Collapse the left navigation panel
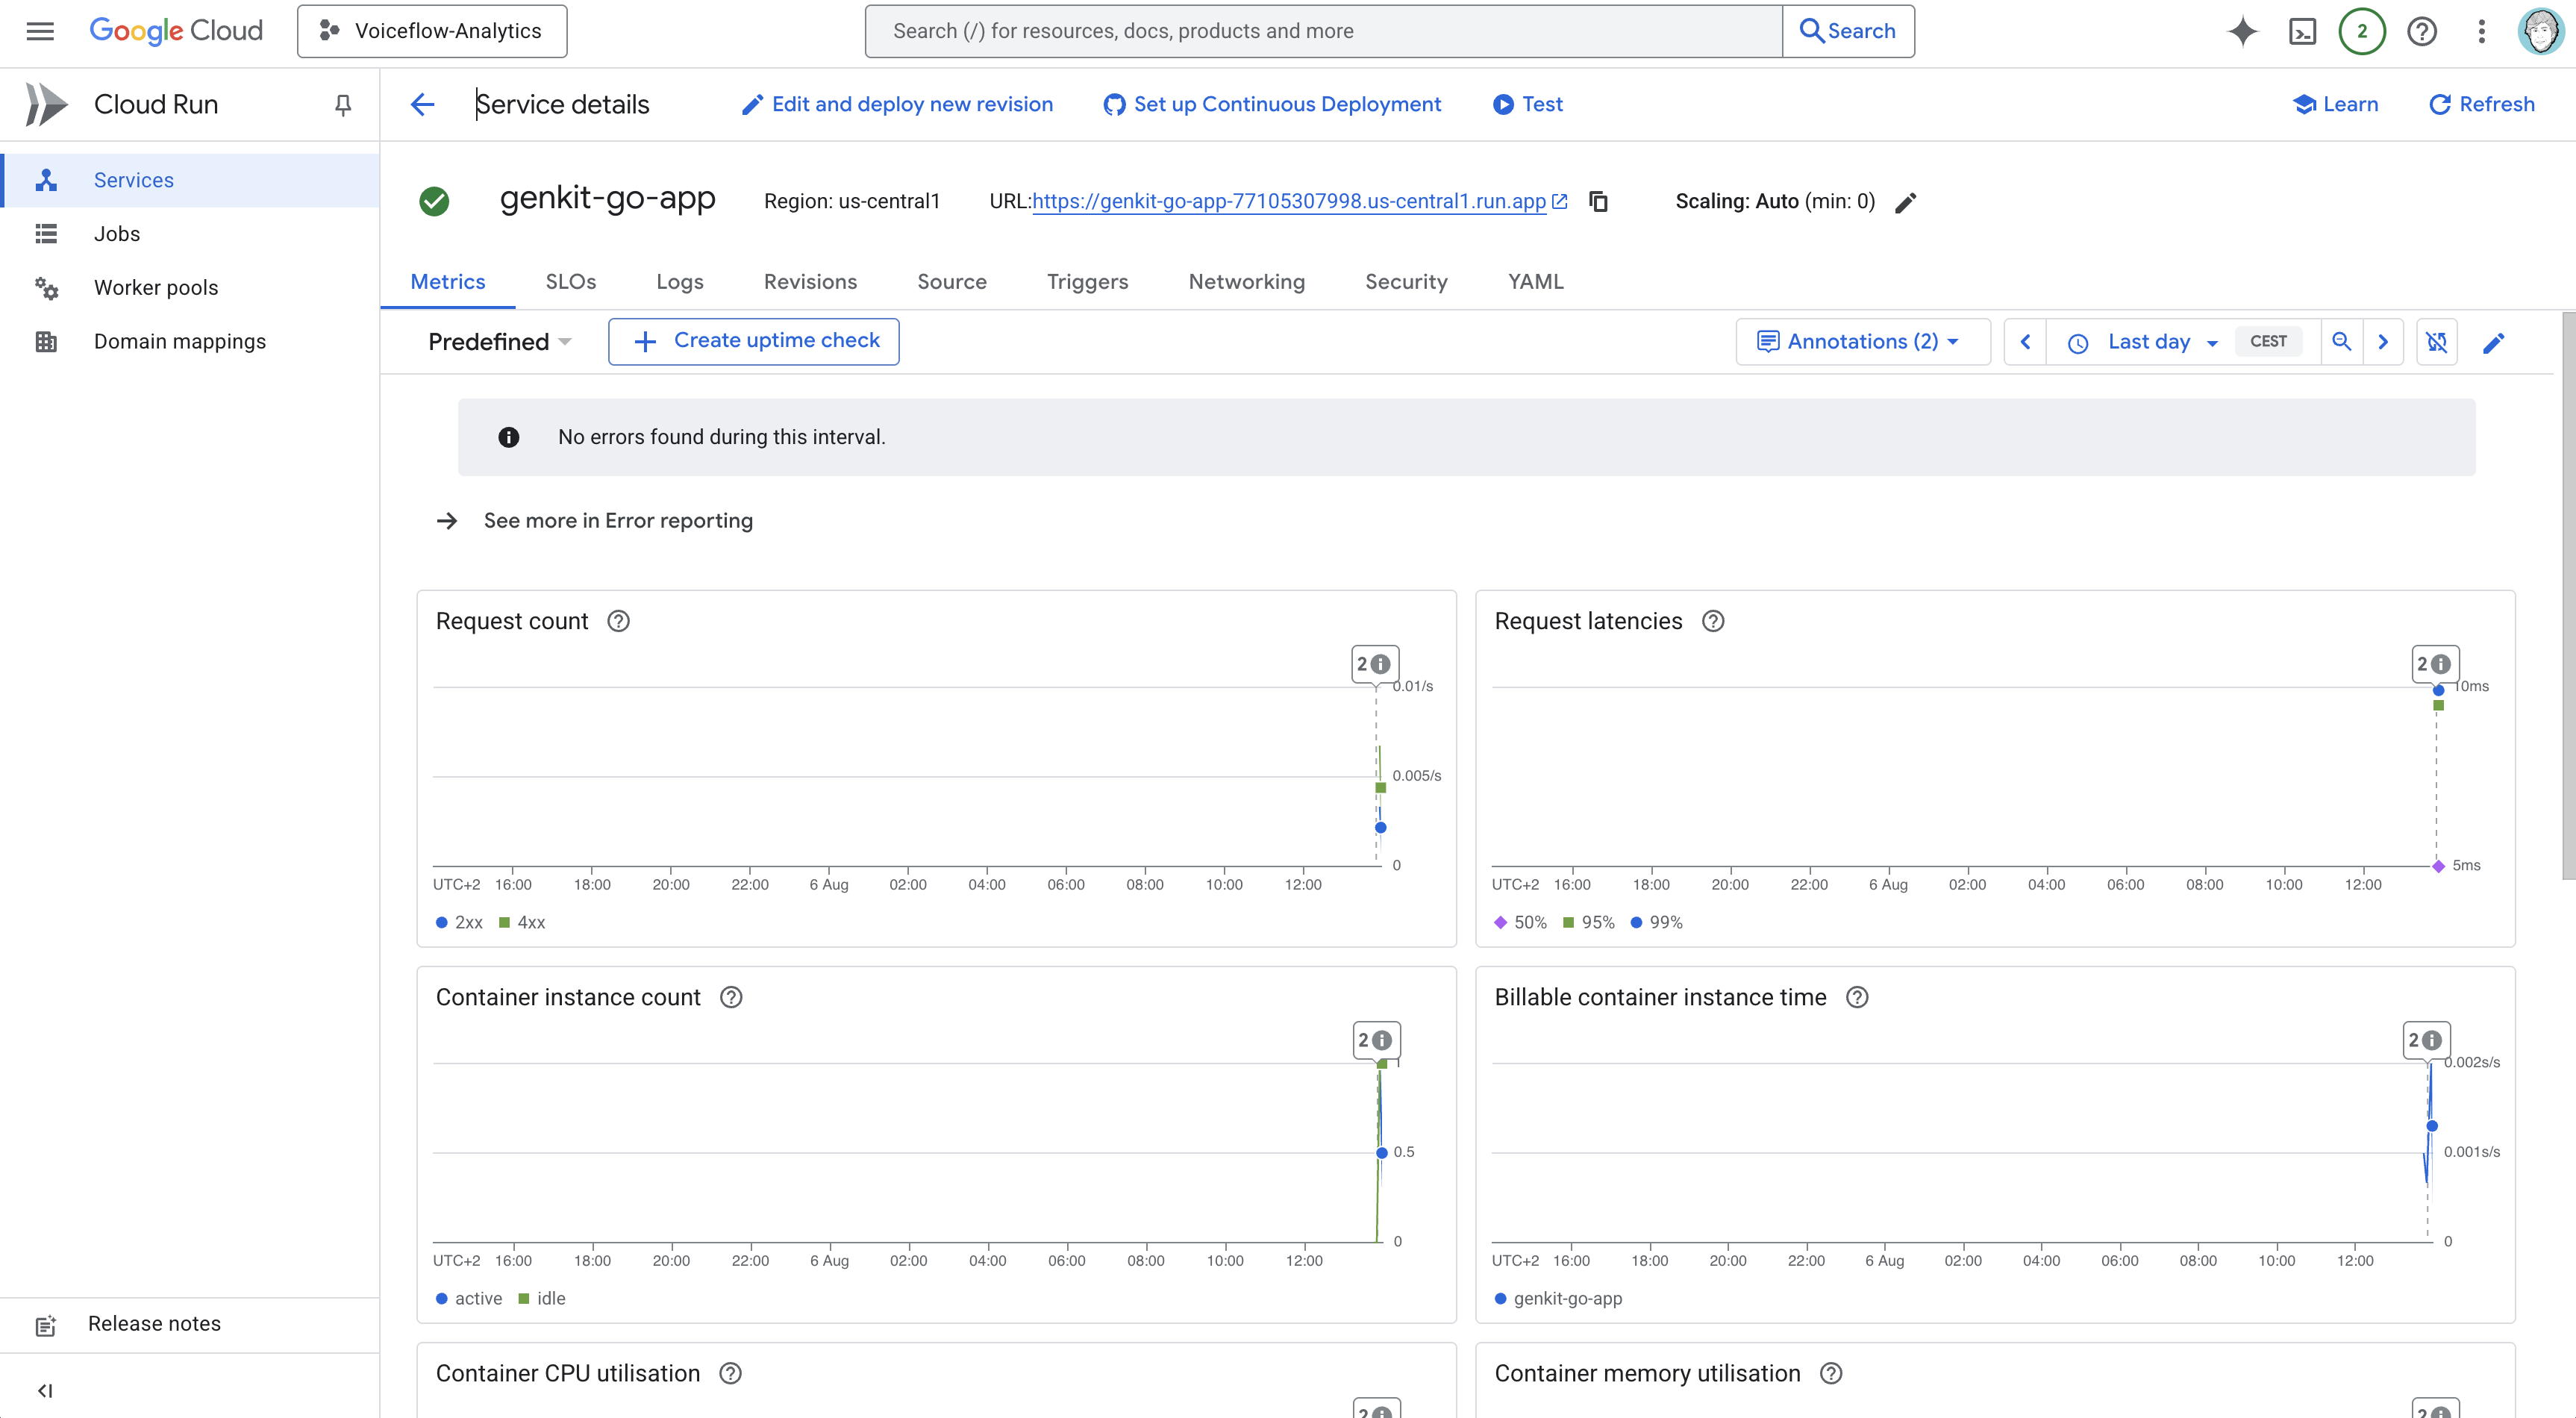Viewport: 2576px width, 1418px height. coord(45,1390)
